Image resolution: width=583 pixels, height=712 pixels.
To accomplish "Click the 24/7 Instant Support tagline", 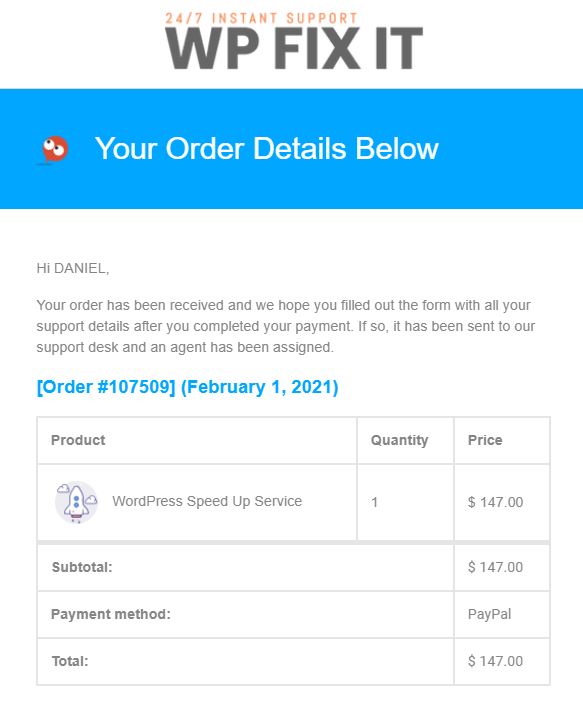I will pyautogui.click(x=262, y=18).
